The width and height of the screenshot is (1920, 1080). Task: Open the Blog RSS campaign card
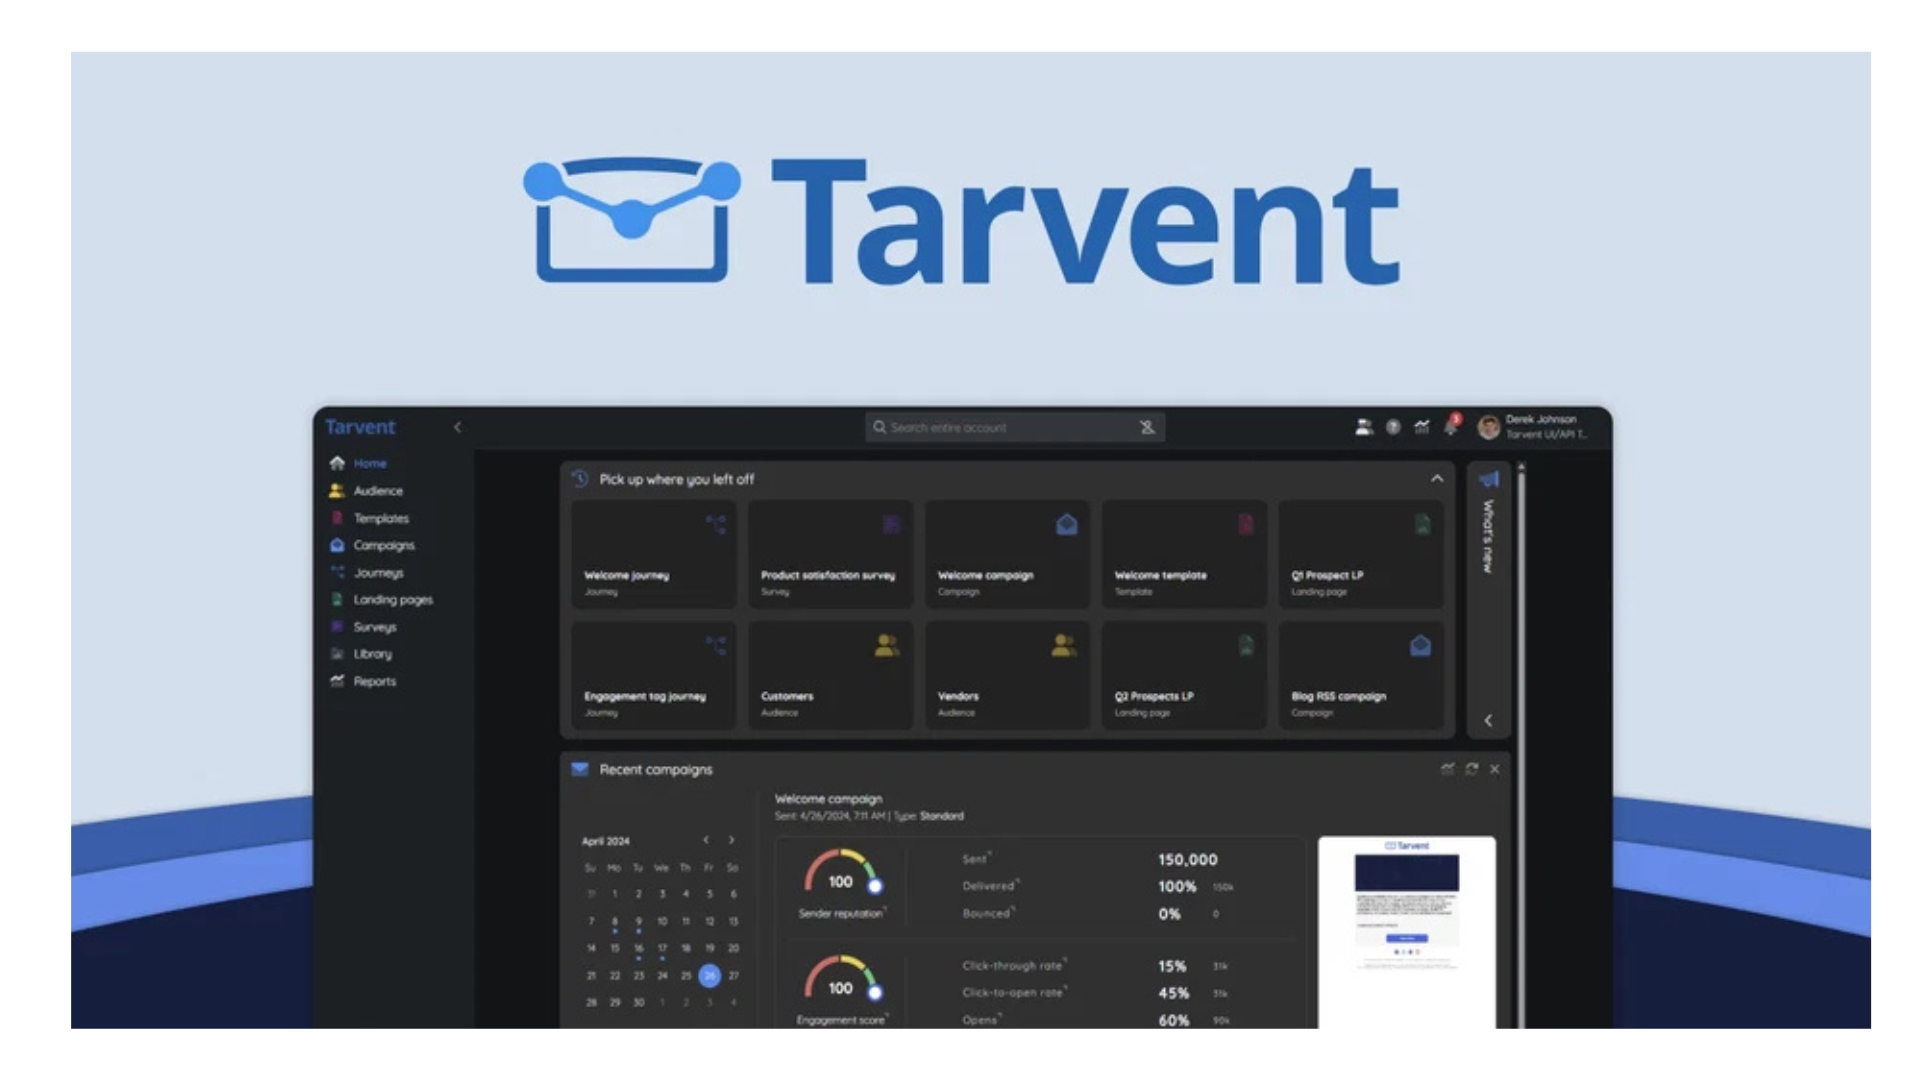pyautogui.click(x=1361, y=675)
